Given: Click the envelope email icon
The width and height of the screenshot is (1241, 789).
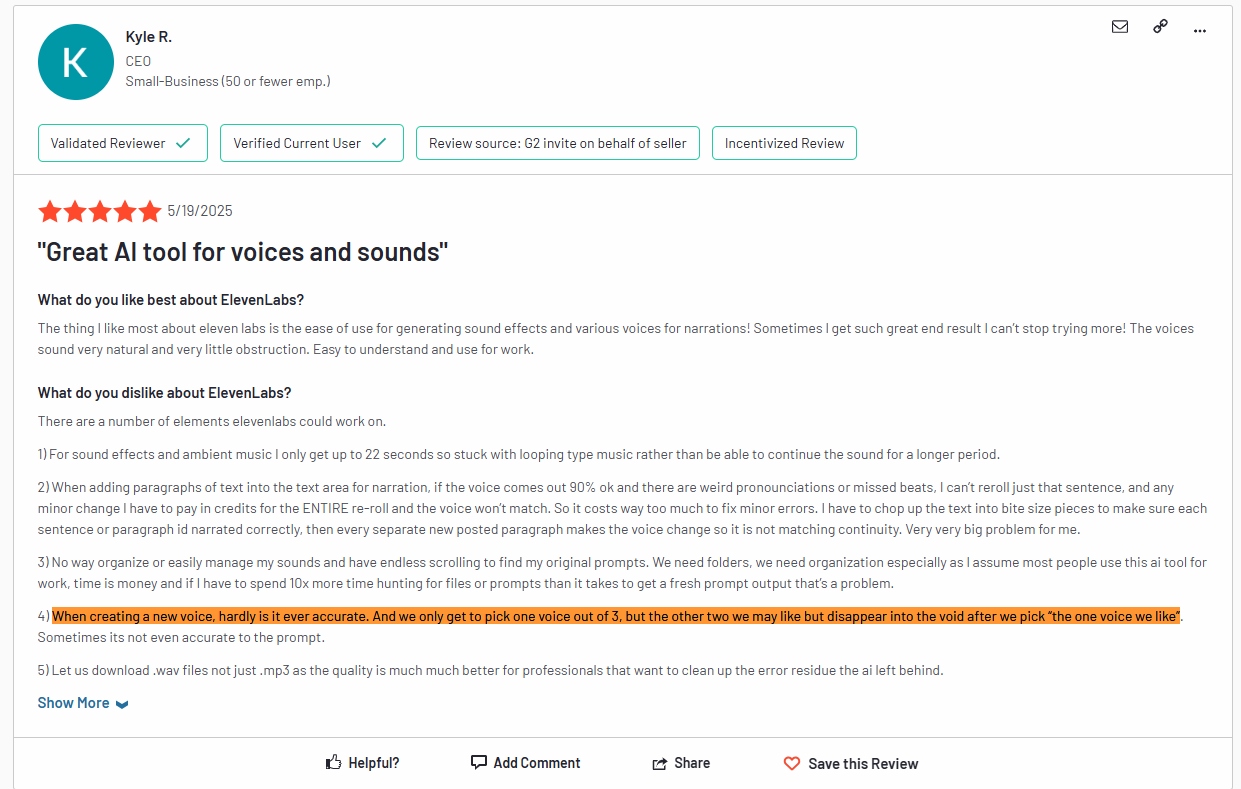Looking at the screenshot, I should [x=1120, y=27].
